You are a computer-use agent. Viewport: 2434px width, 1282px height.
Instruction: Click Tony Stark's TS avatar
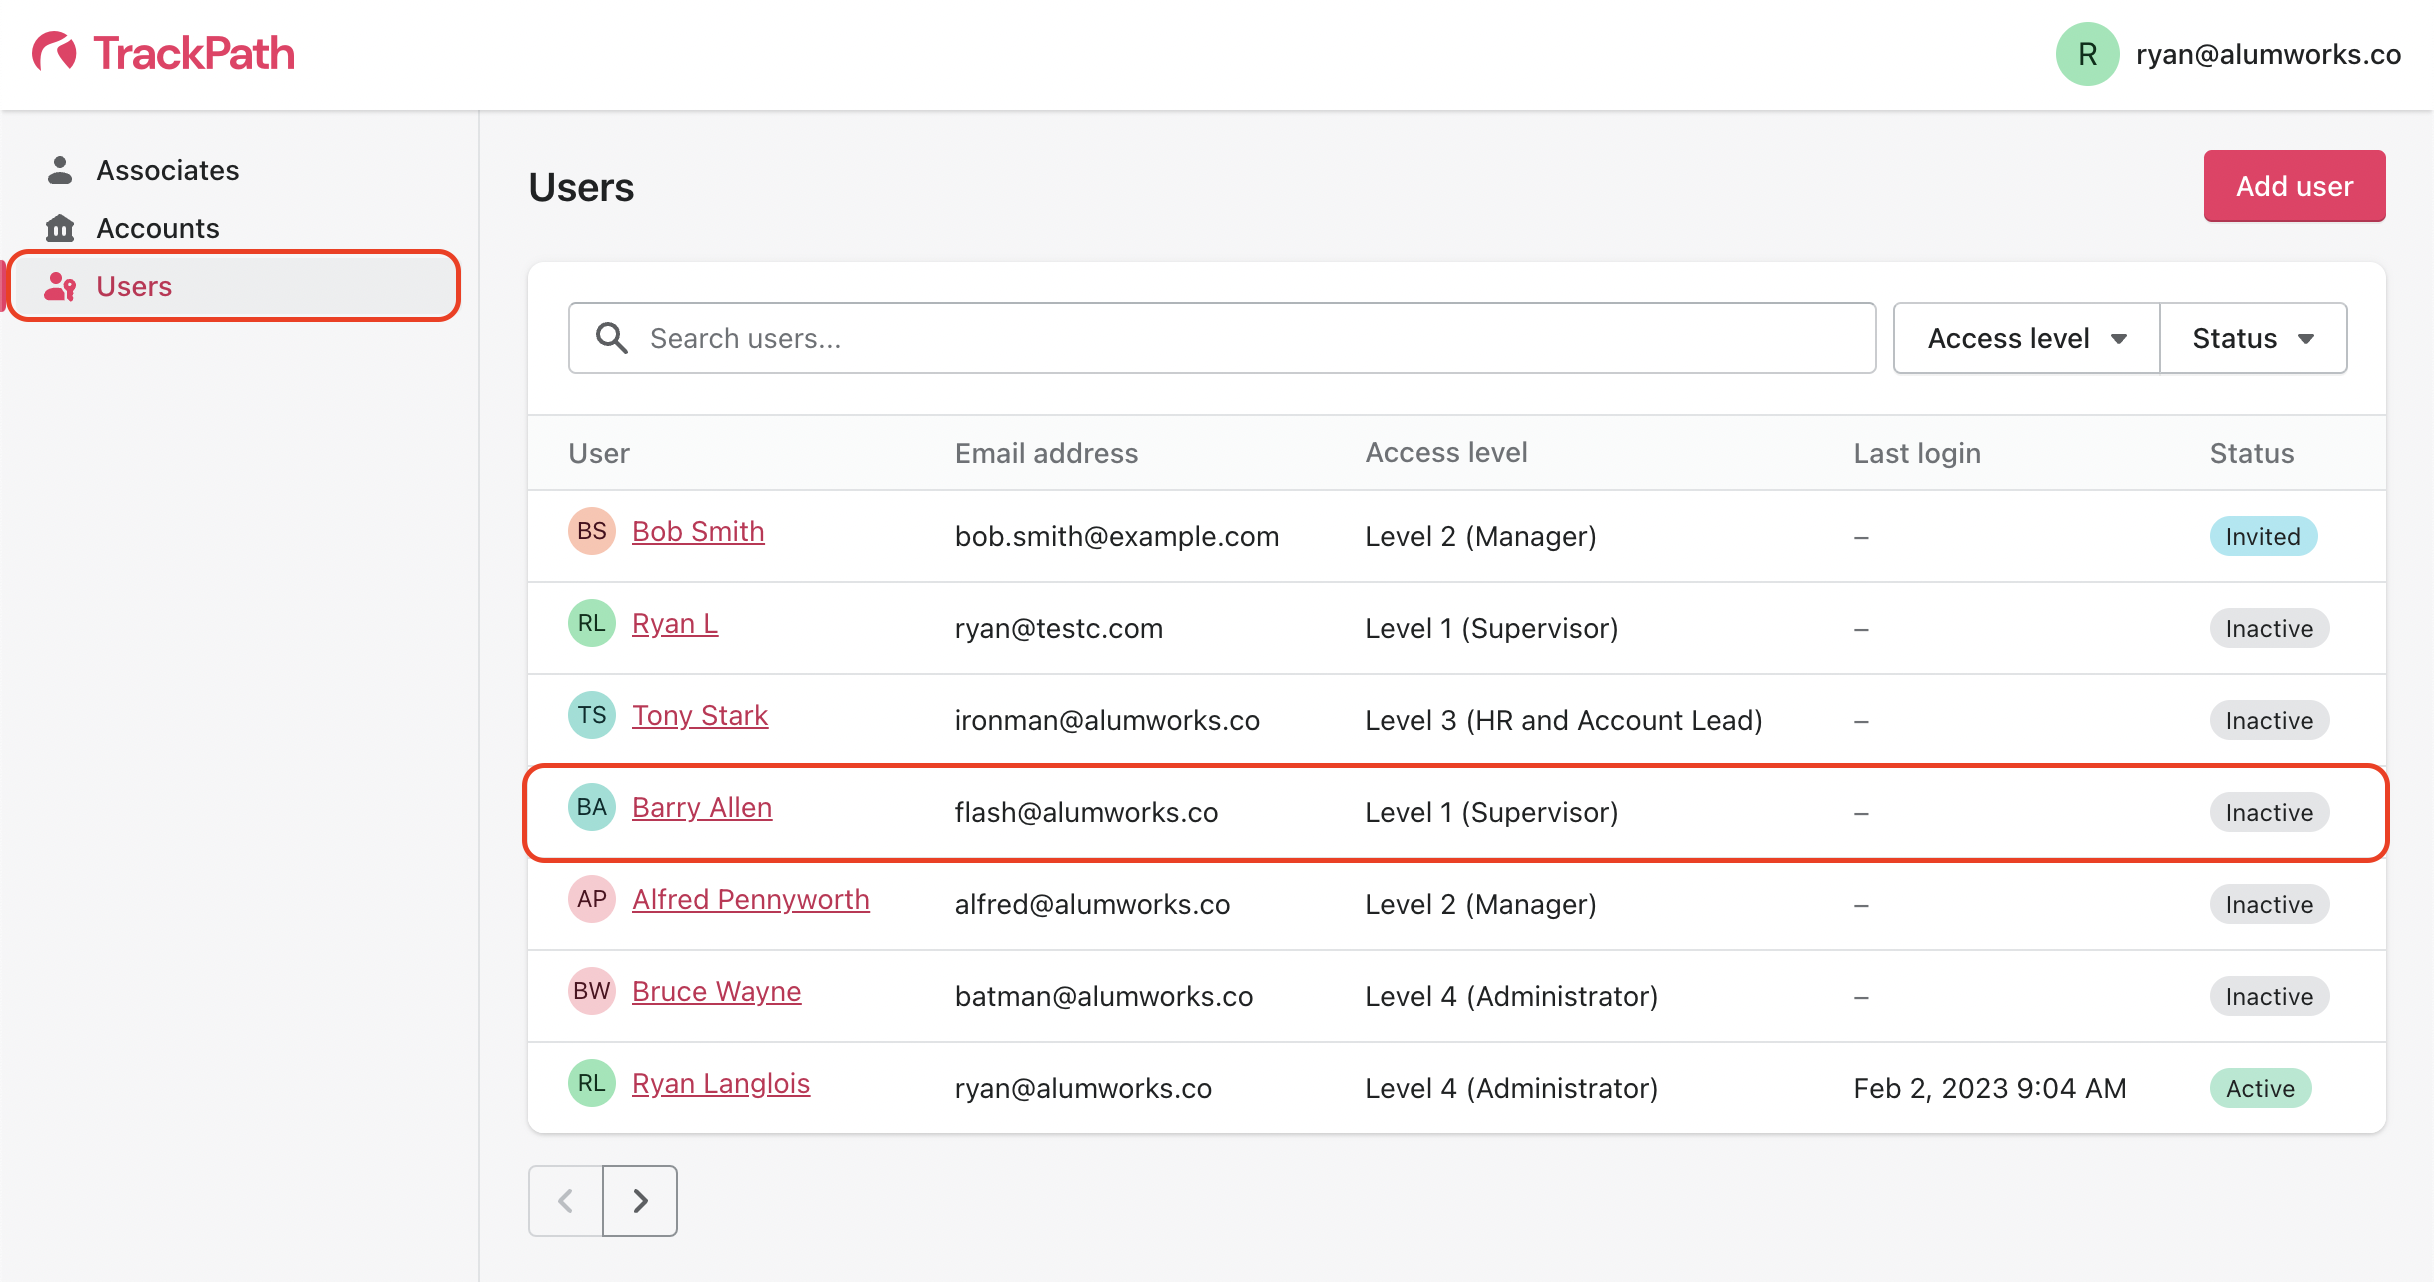[592, 715]
